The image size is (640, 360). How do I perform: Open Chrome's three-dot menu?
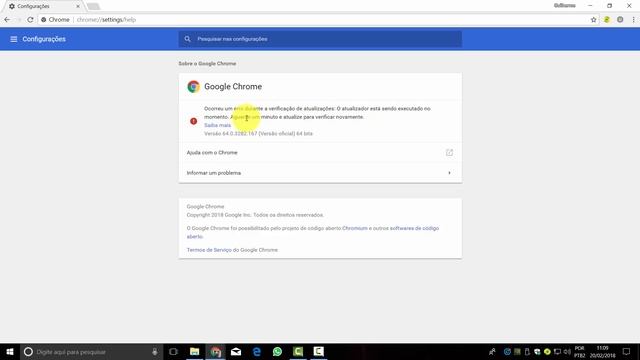(x=633, y=20)
